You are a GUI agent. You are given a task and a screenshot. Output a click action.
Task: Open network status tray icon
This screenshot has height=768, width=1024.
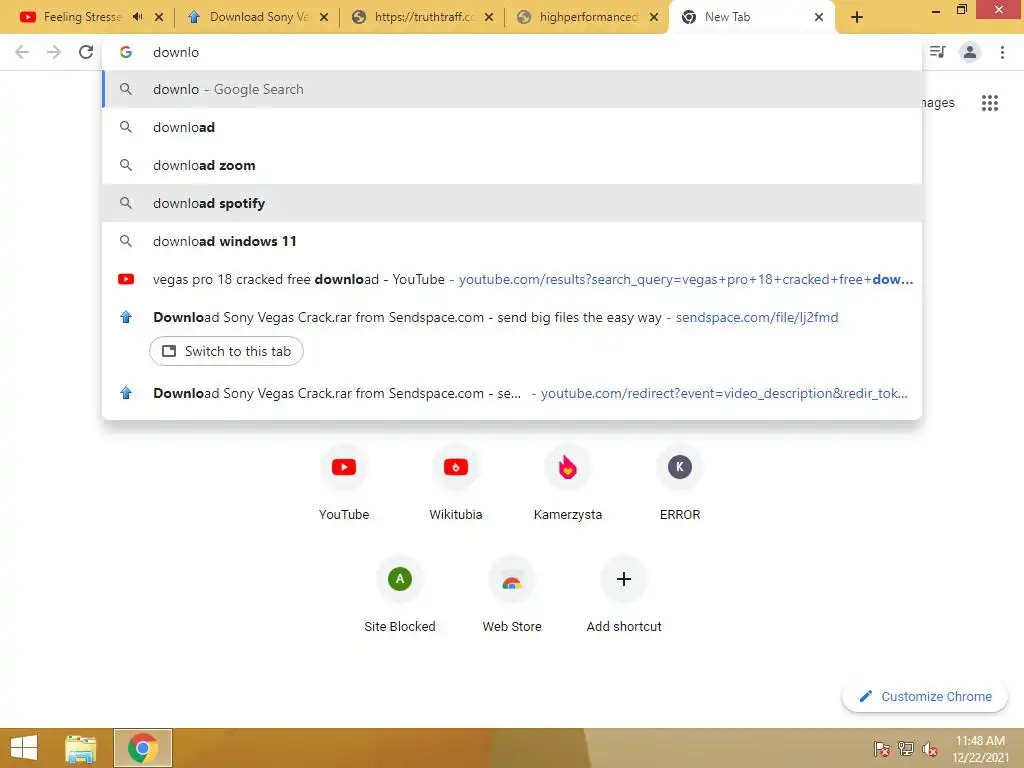[906, 749]
